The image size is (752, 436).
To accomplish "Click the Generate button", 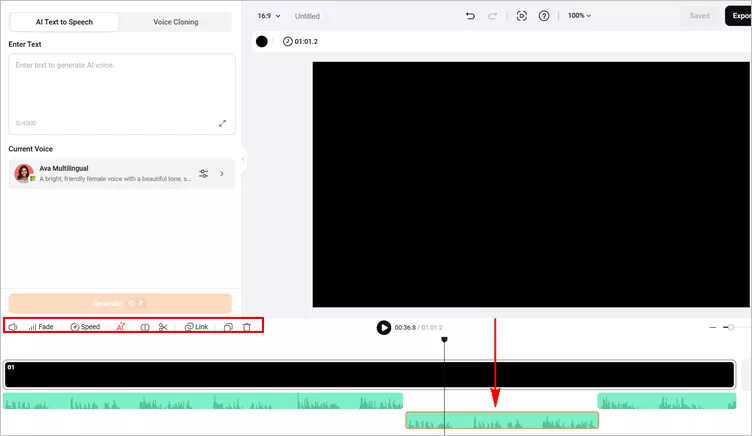I will click(x=120, y=303).
